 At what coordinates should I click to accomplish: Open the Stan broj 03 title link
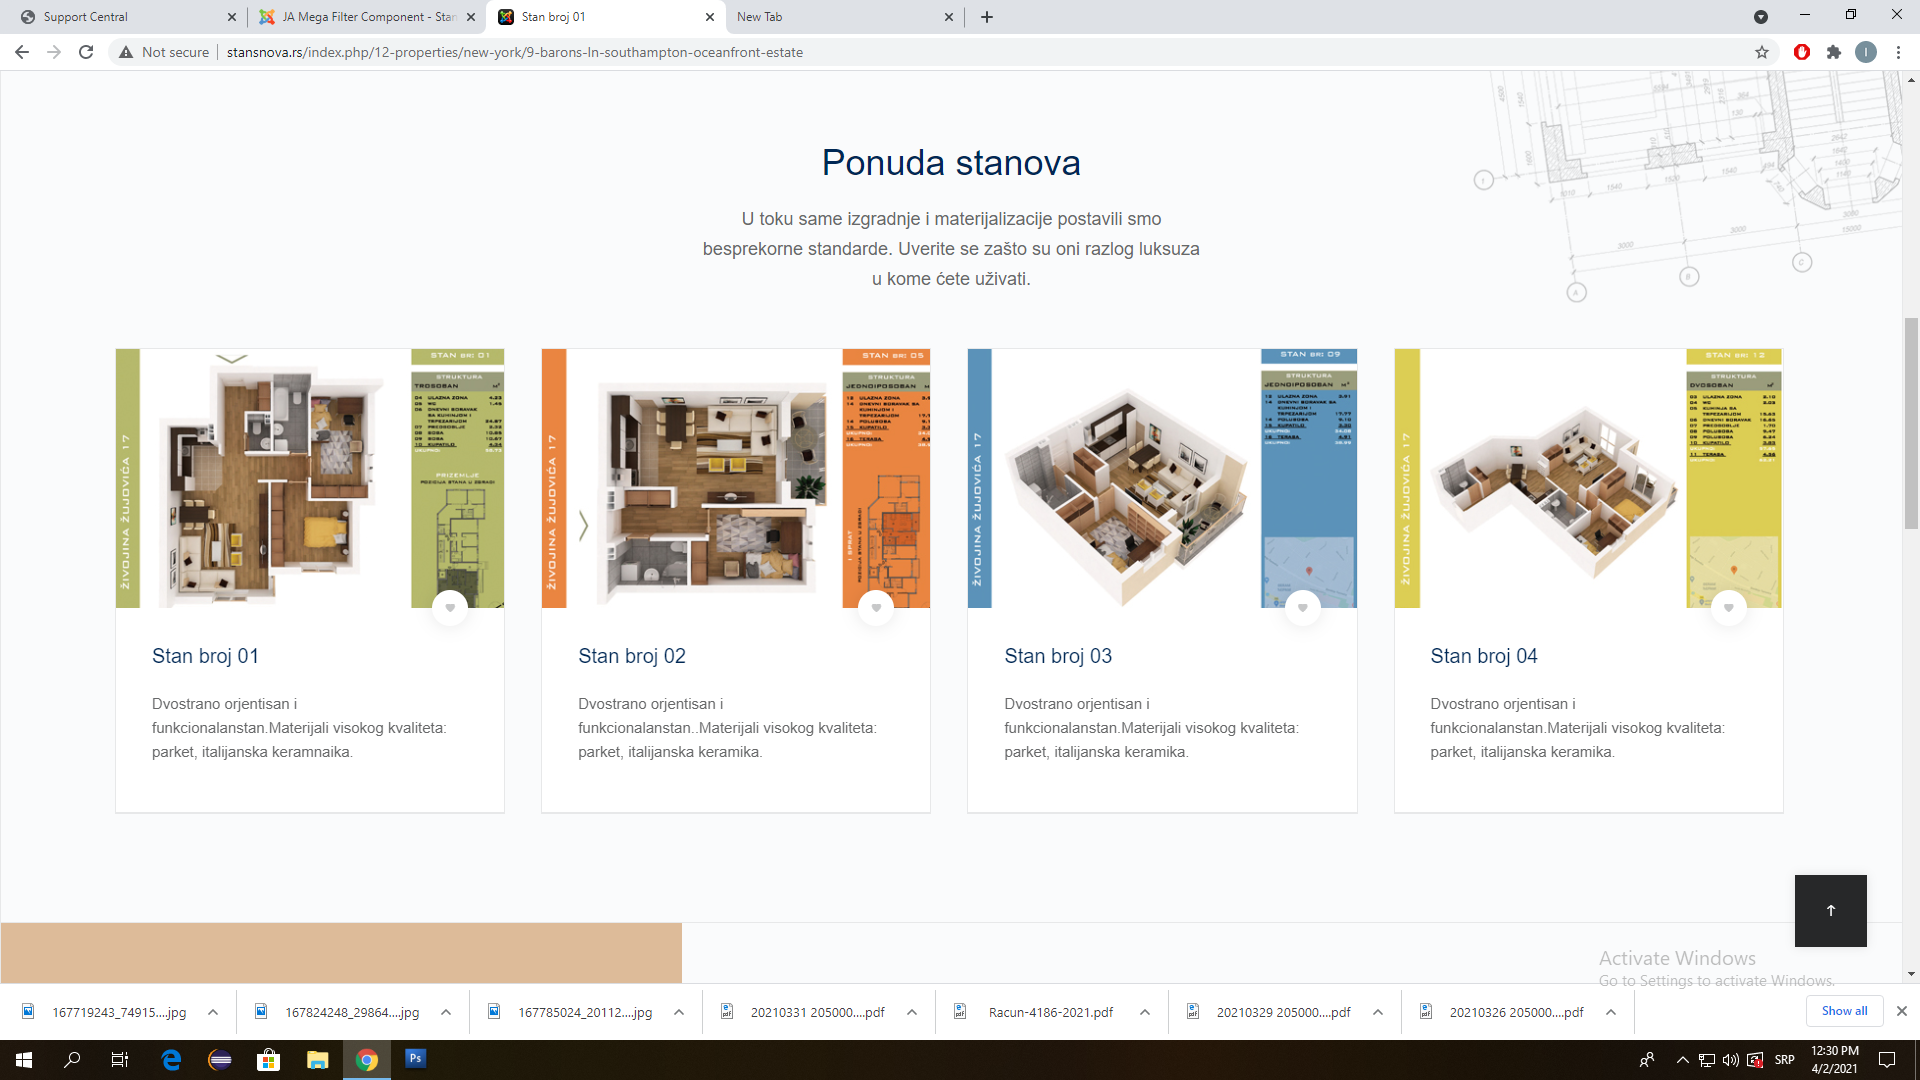(x=1057, y=656)
